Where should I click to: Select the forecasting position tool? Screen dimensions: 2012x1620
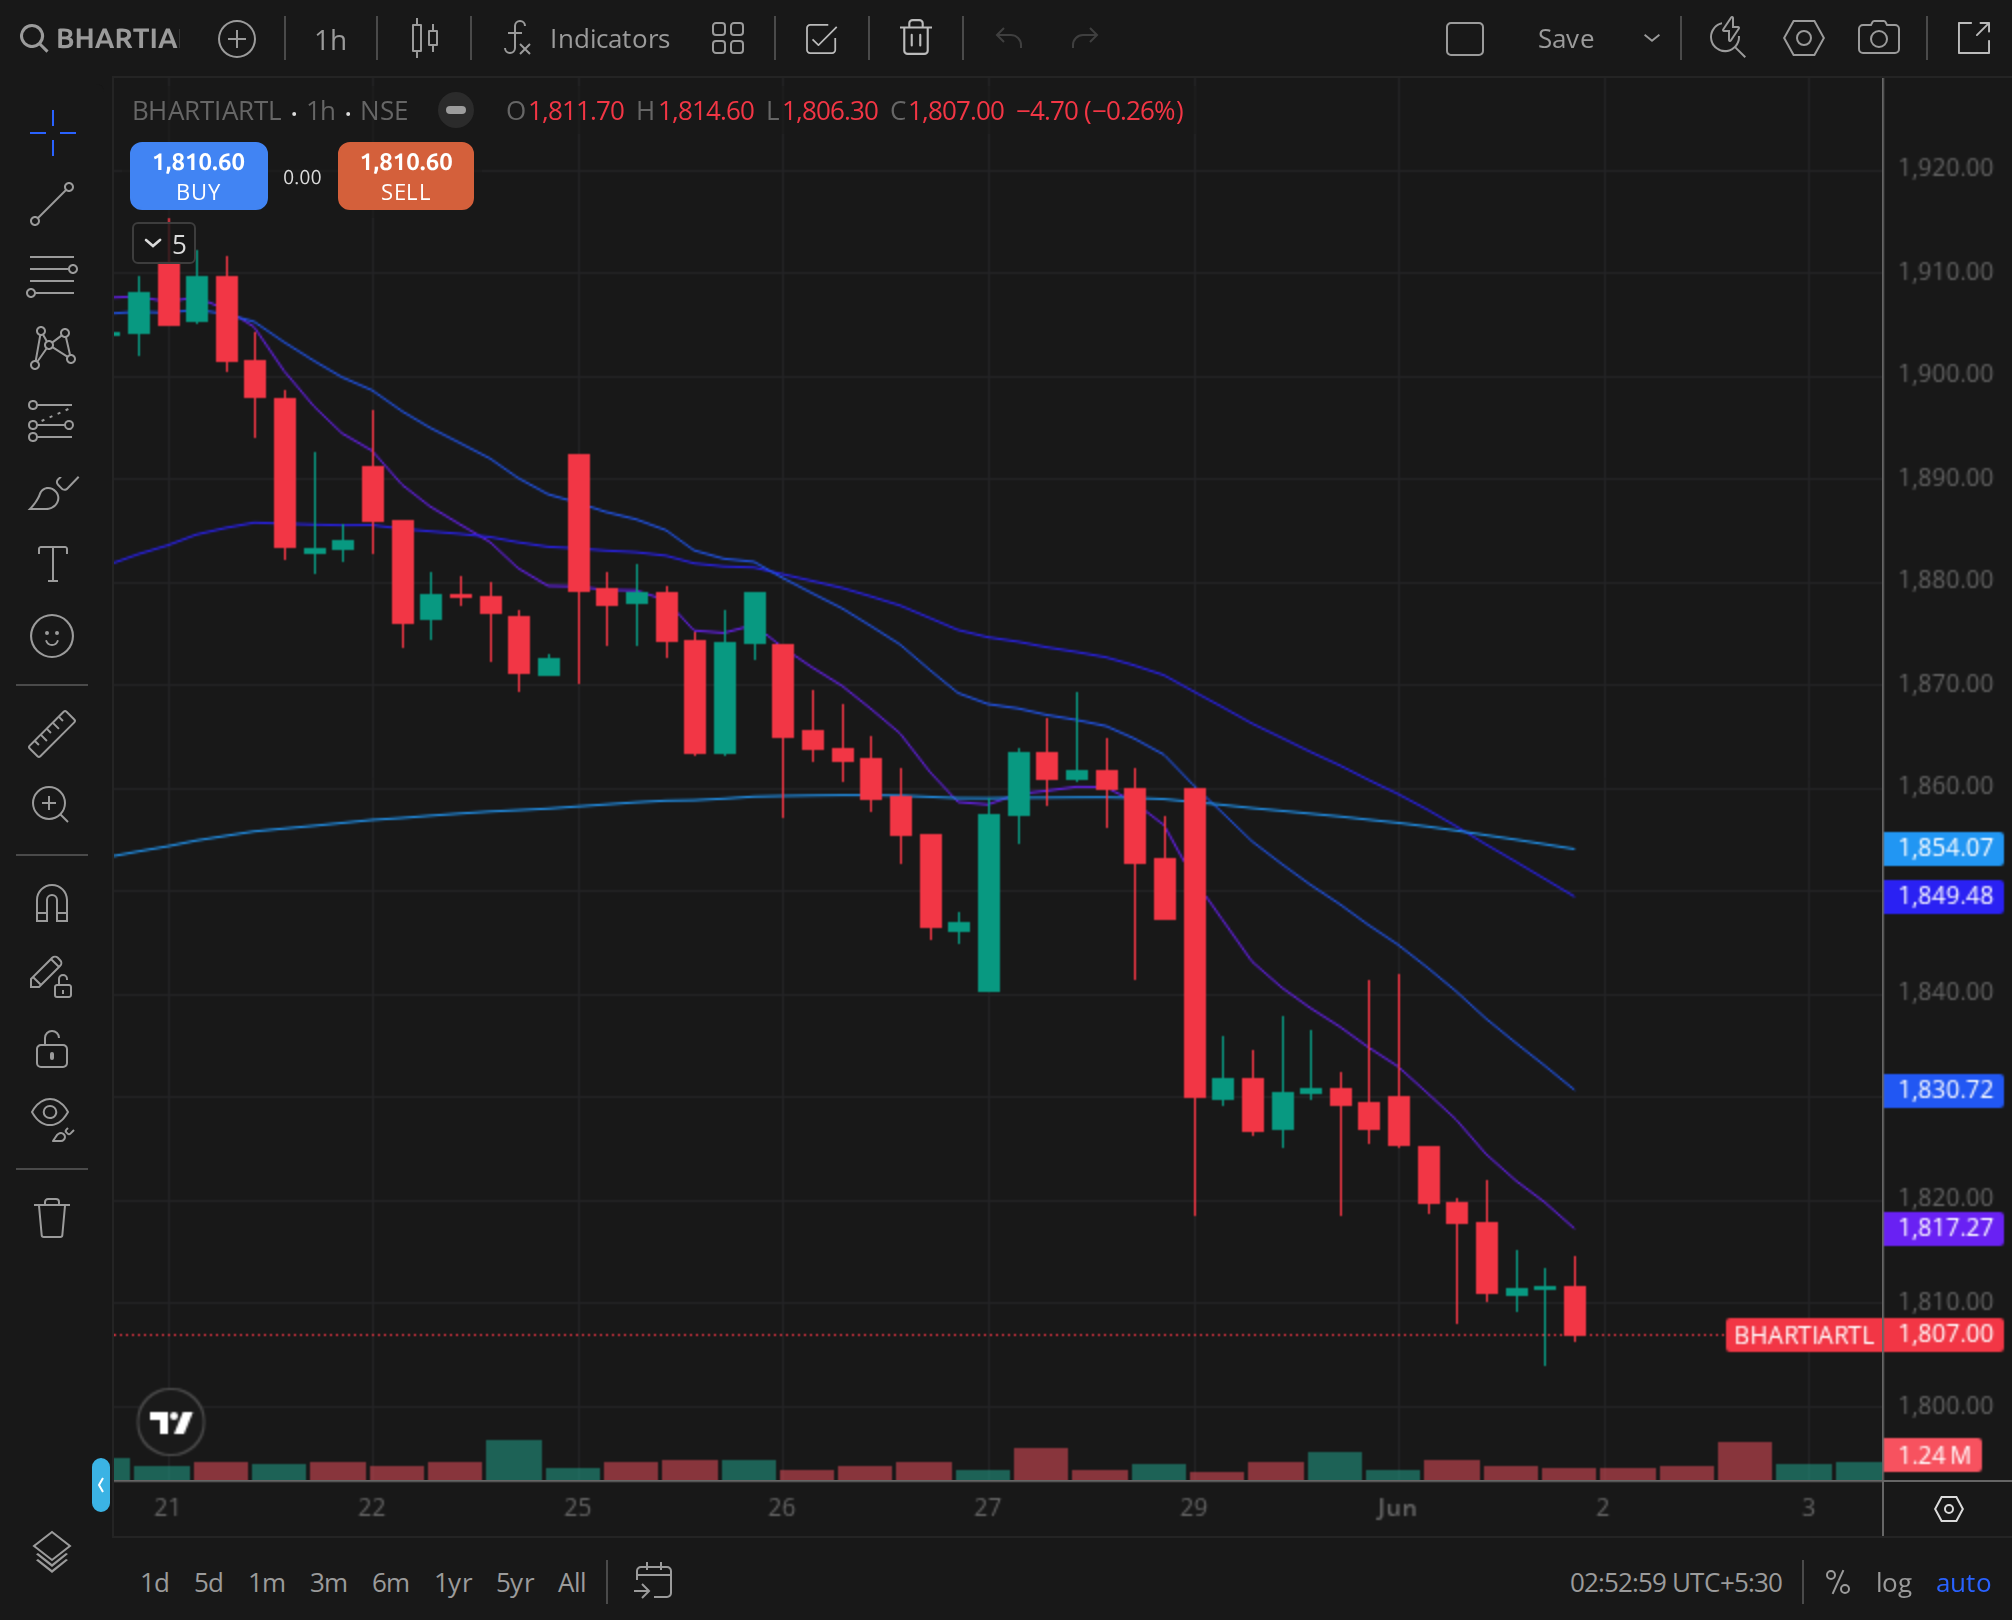point(52,420)
